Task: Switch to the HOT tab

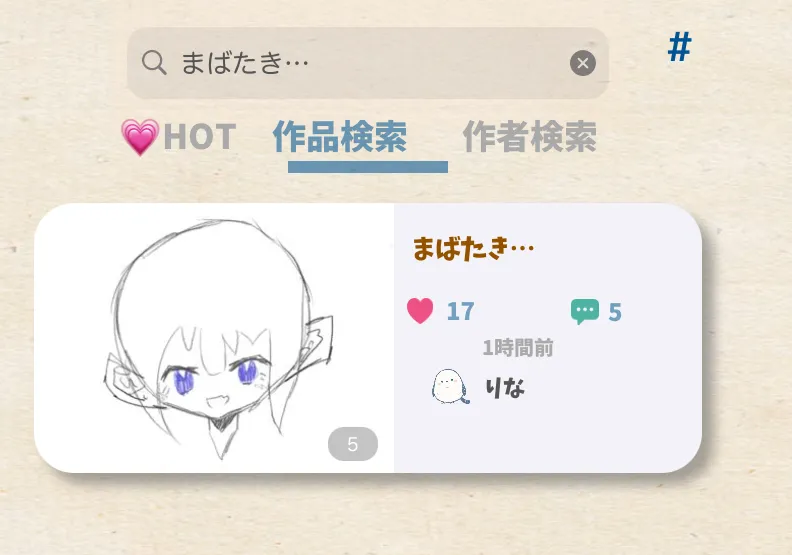Action: pyautogui.click(x=200, y=136)
